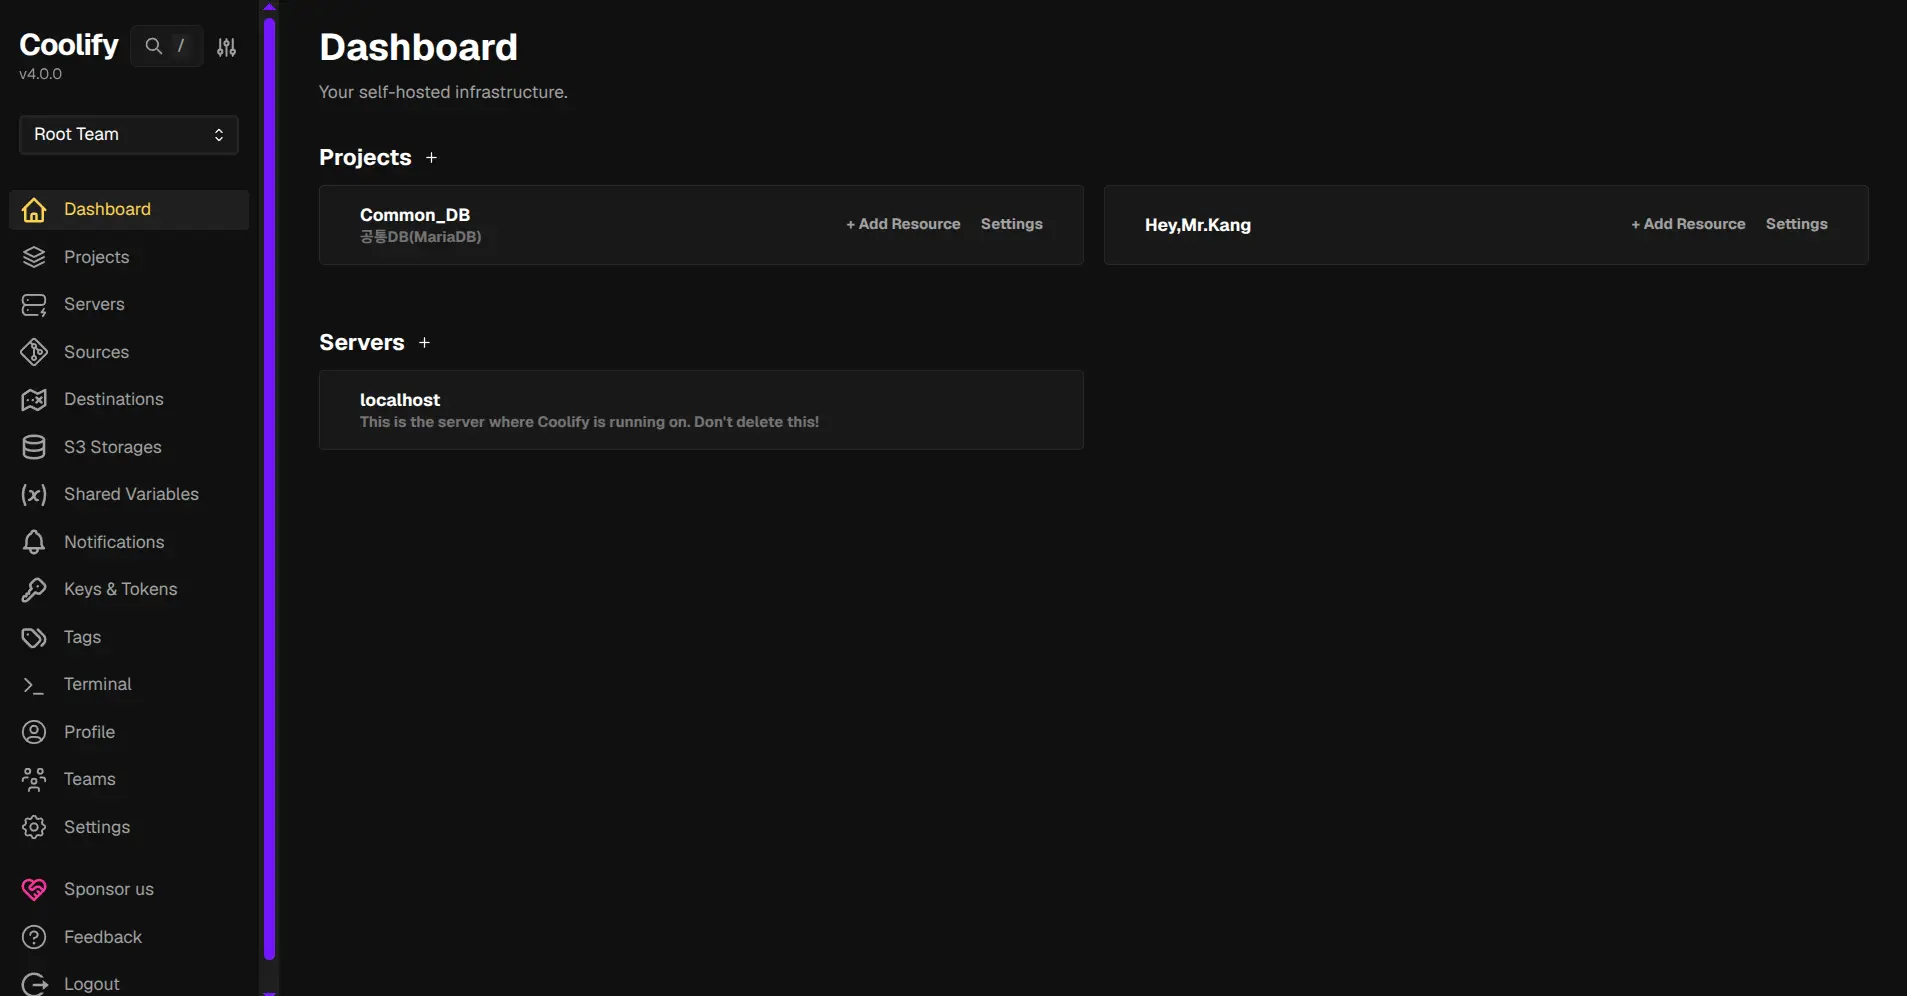Screen dimensions: 1907x996
Task: Click the settings sliders icon near search
Action: 227,47
